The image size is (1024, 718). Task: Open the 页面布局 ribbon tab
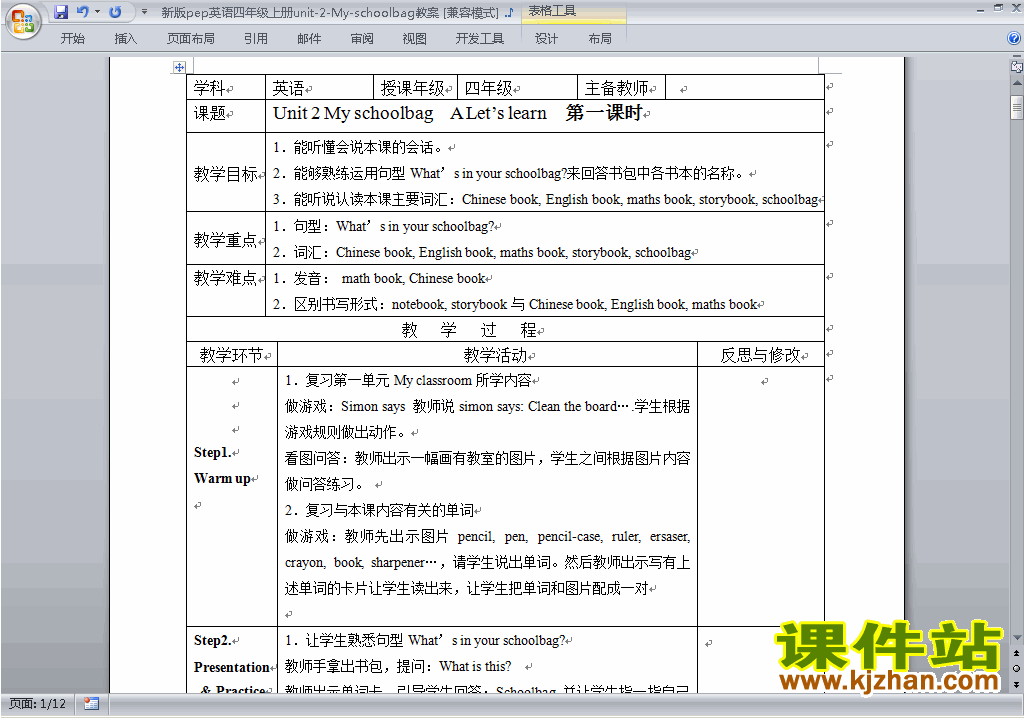pyautogui.click(x=191, y=39)
